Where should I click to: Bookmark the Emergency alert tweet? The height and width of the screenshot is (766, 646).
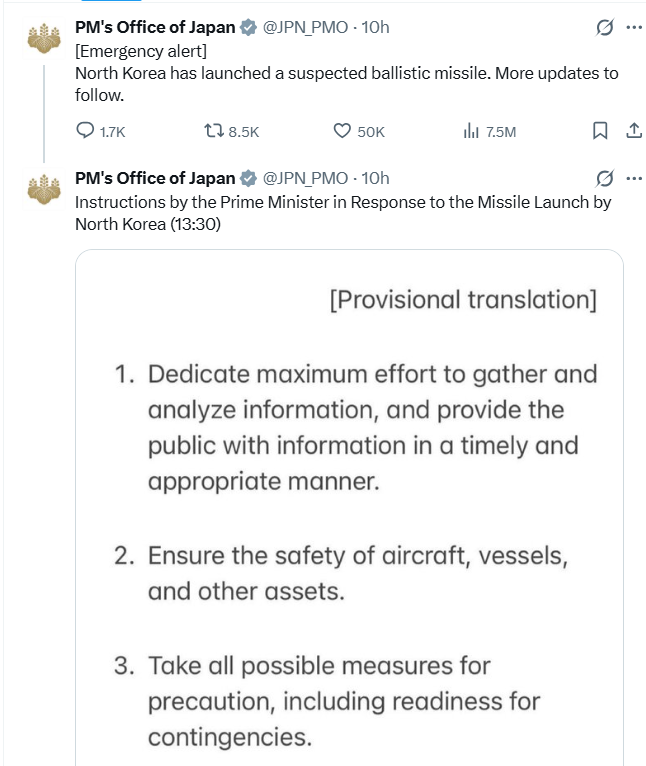pos(600,130)
